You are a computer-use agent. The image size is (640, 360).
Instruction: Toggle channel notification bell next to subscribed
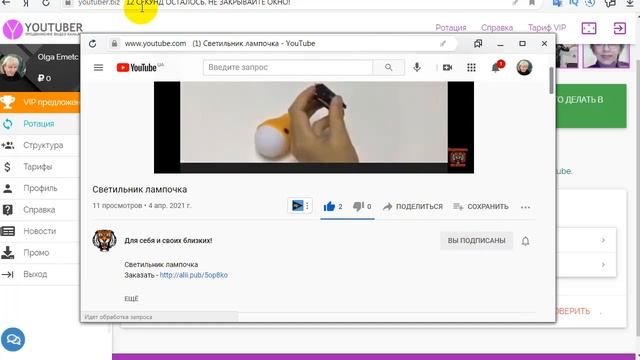pyautogui.click(x=525, y=241)
